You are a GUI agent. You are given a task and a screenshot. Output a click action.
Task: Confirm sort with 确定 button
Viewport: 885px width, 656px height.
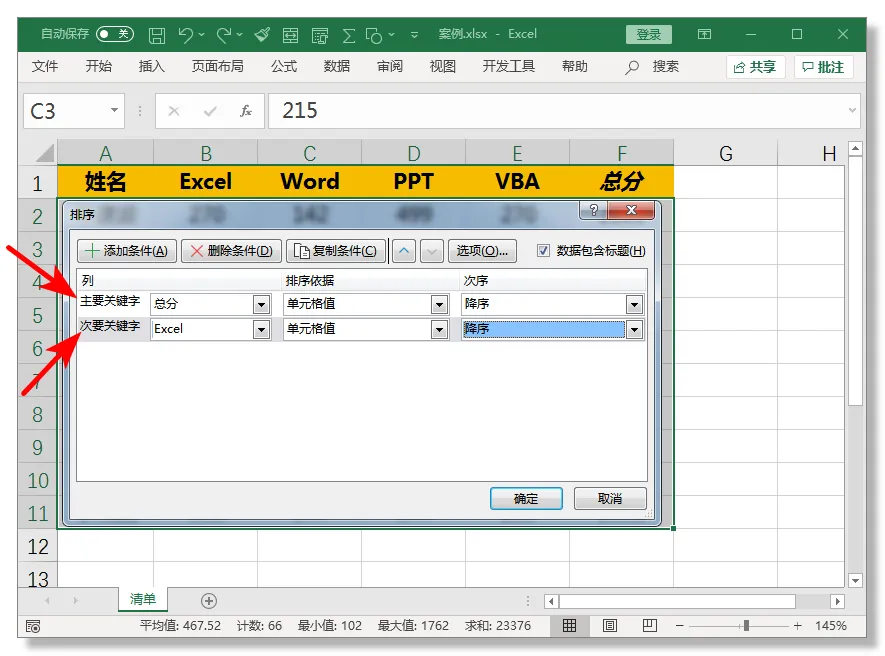(x=526, y=498)
